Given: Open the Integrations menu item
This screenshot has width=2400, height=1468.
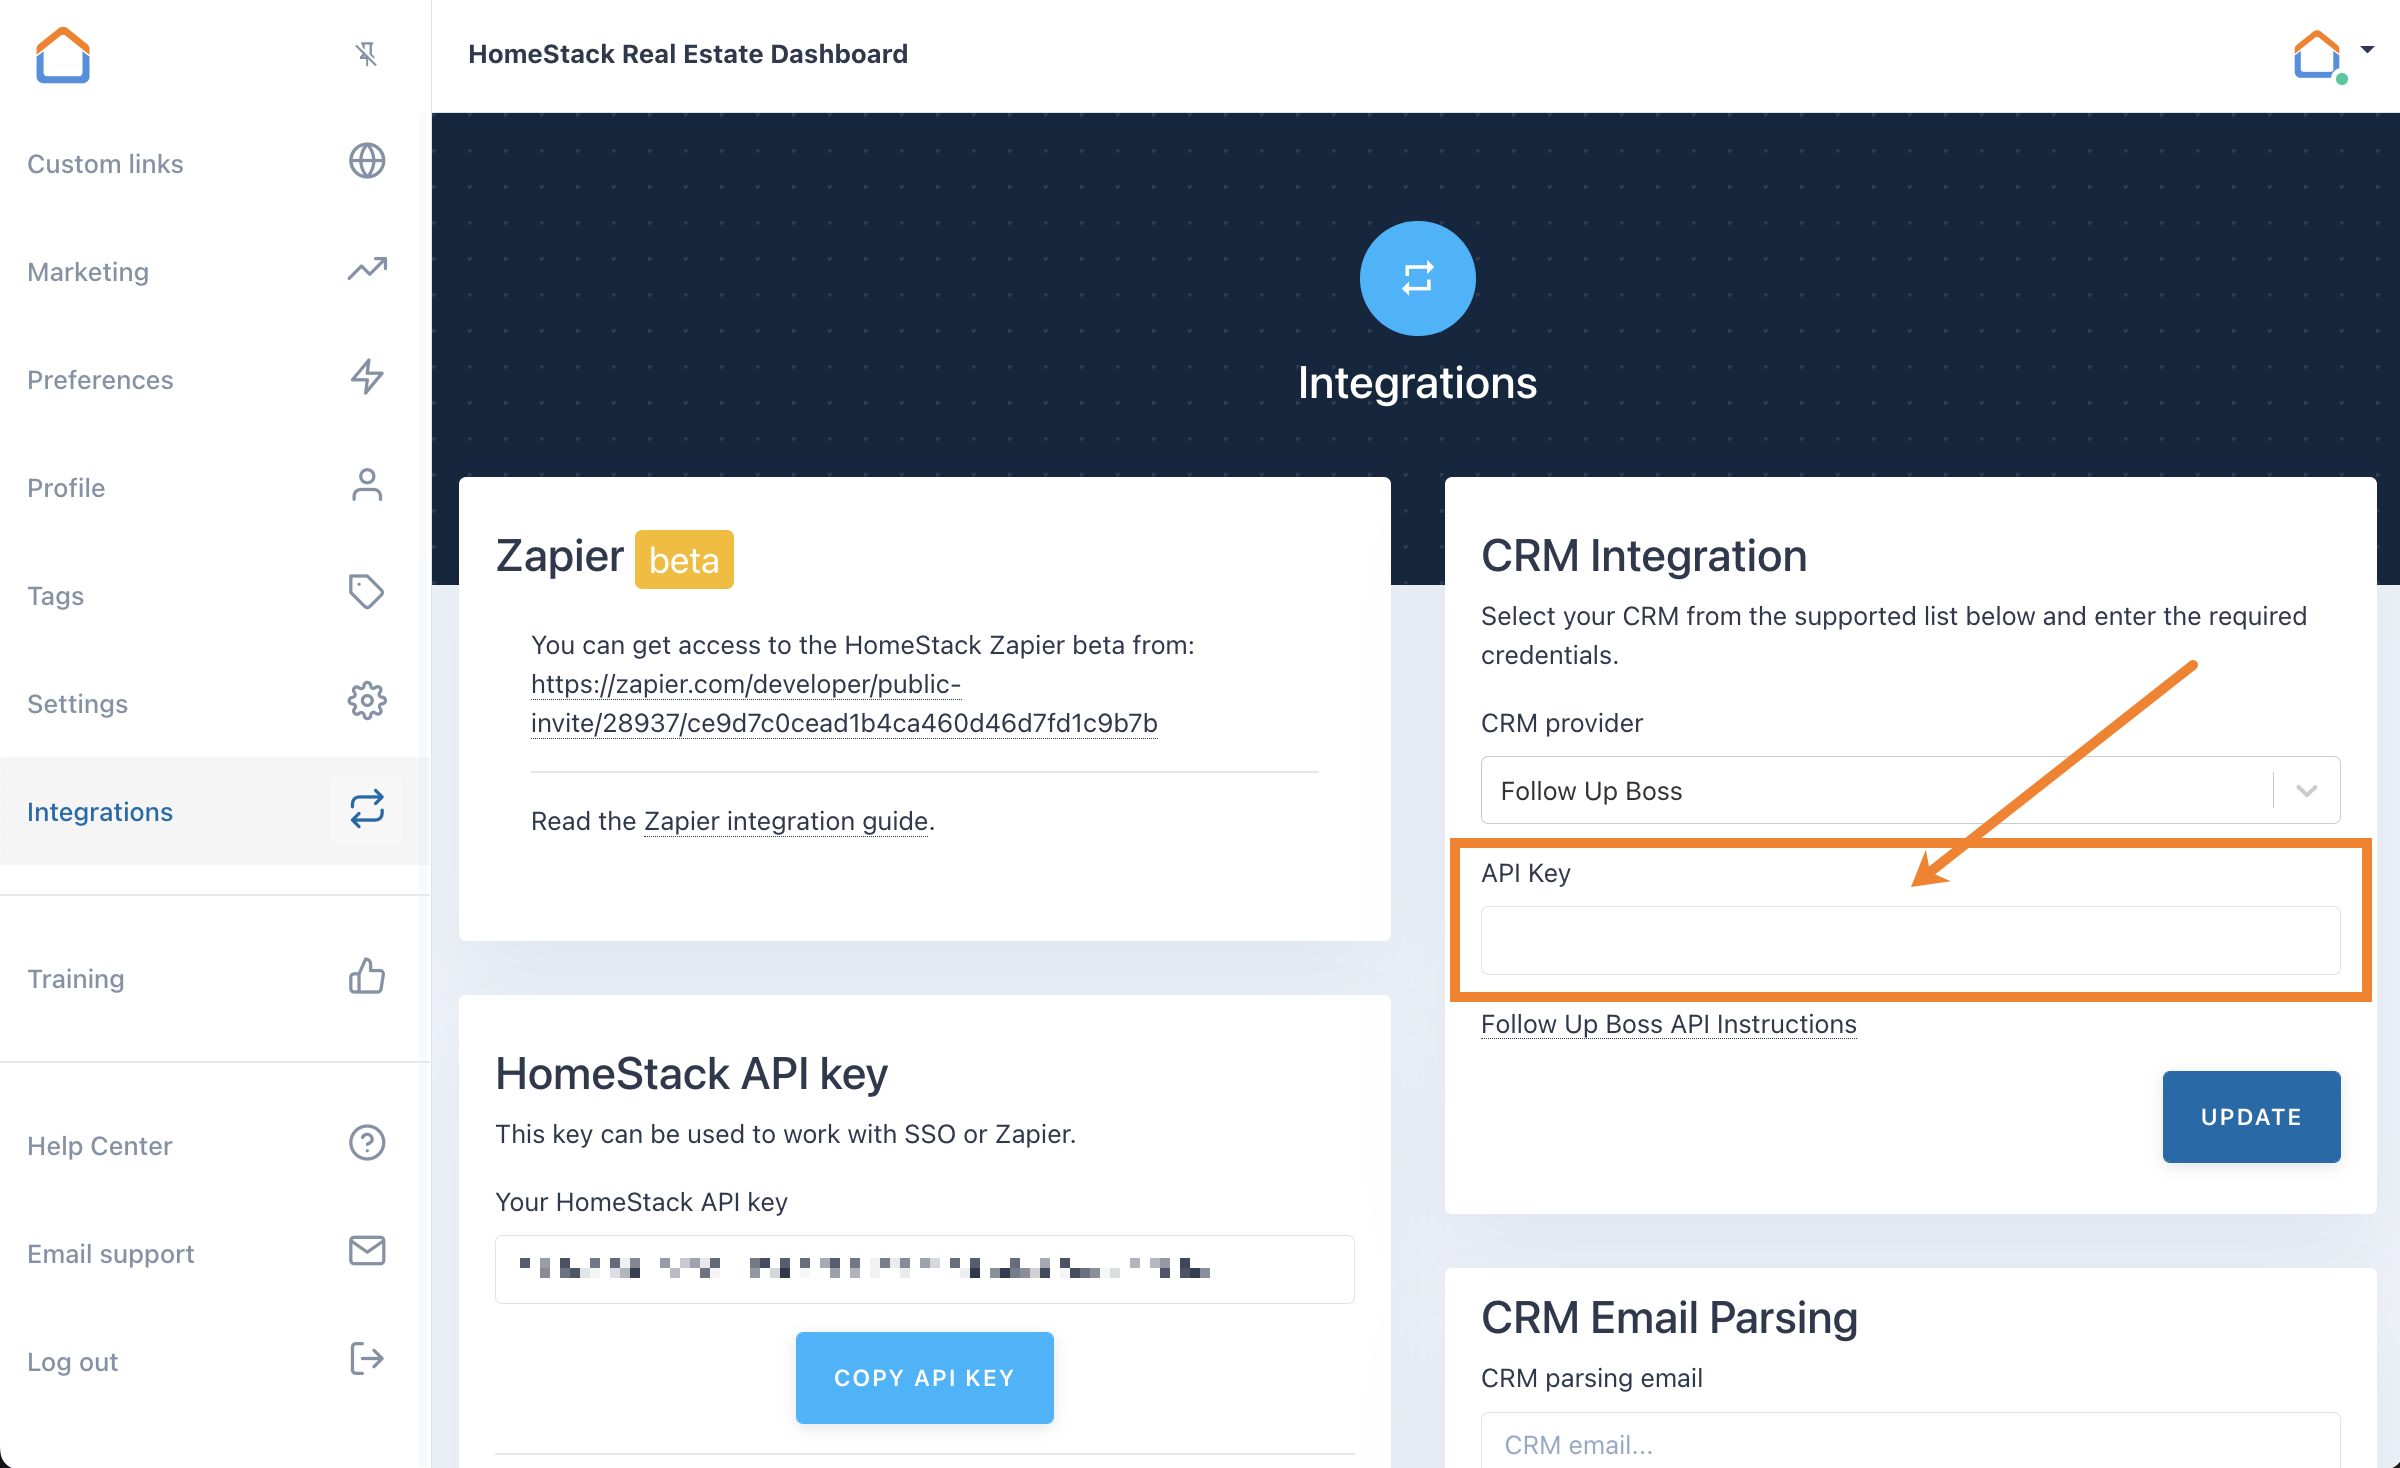Looking at the screenshot, I should tap(100, 811).
